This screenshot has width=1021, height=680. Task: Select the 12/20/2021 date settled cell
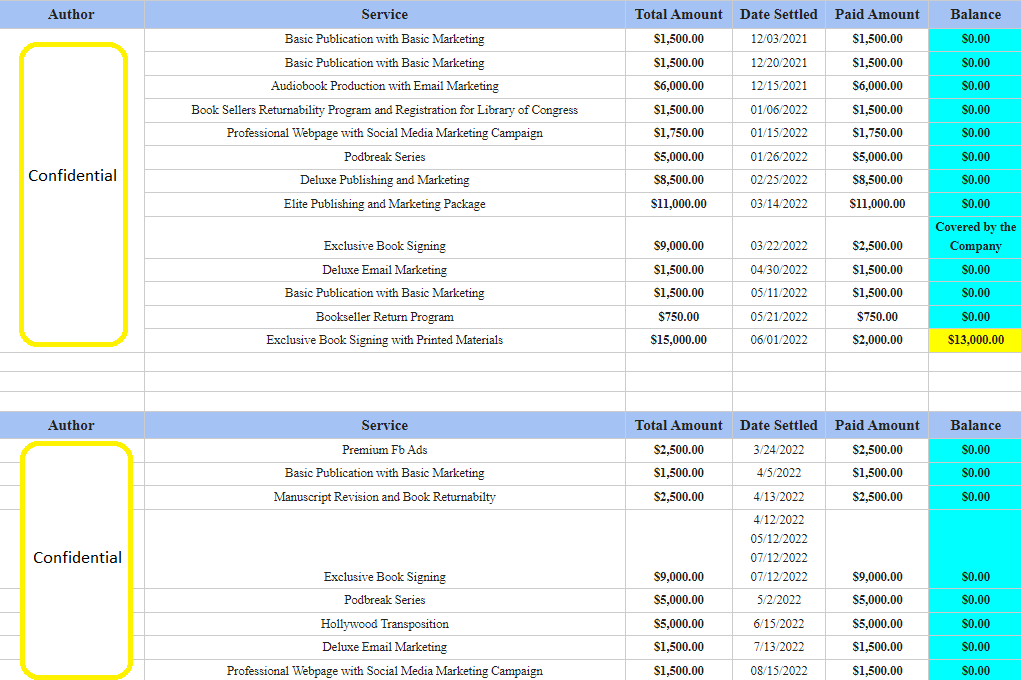tap(779, 63)
